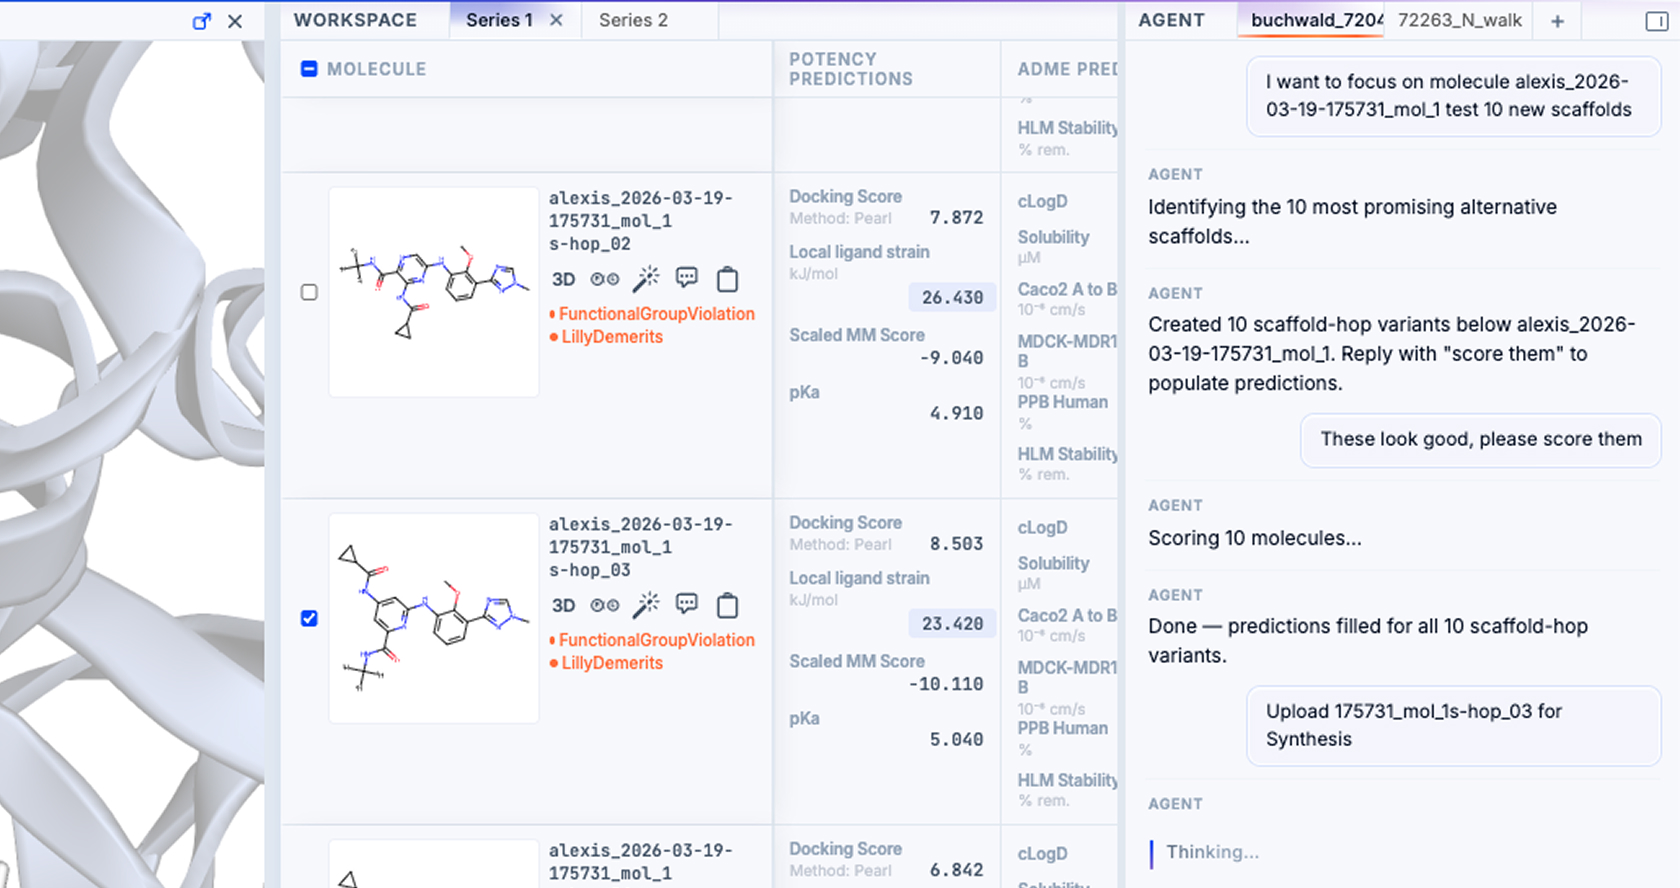
Task: Open 3D view for s-hop_02
Action: [564, 279]
